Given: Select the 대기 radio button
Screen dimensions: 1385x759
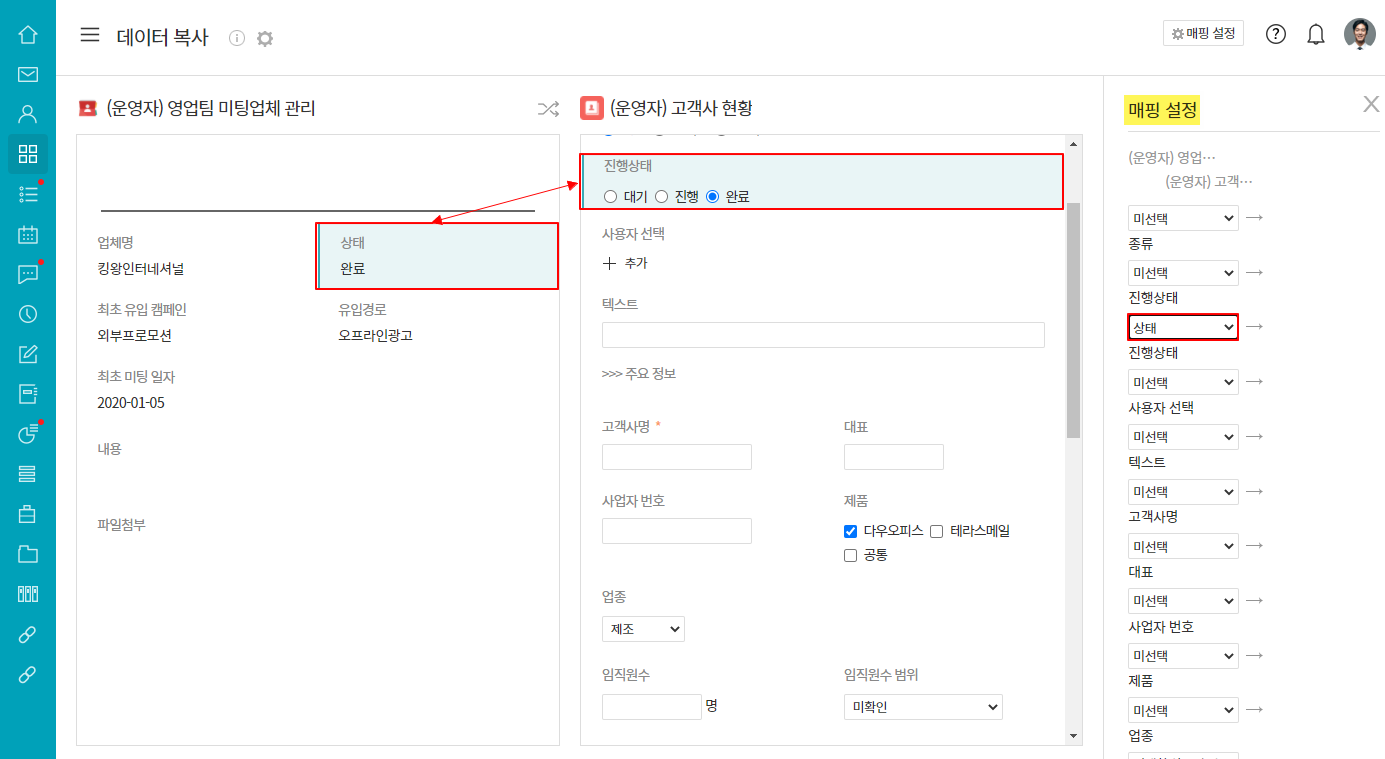Looking at the screenshot, I should click(611, 197).
